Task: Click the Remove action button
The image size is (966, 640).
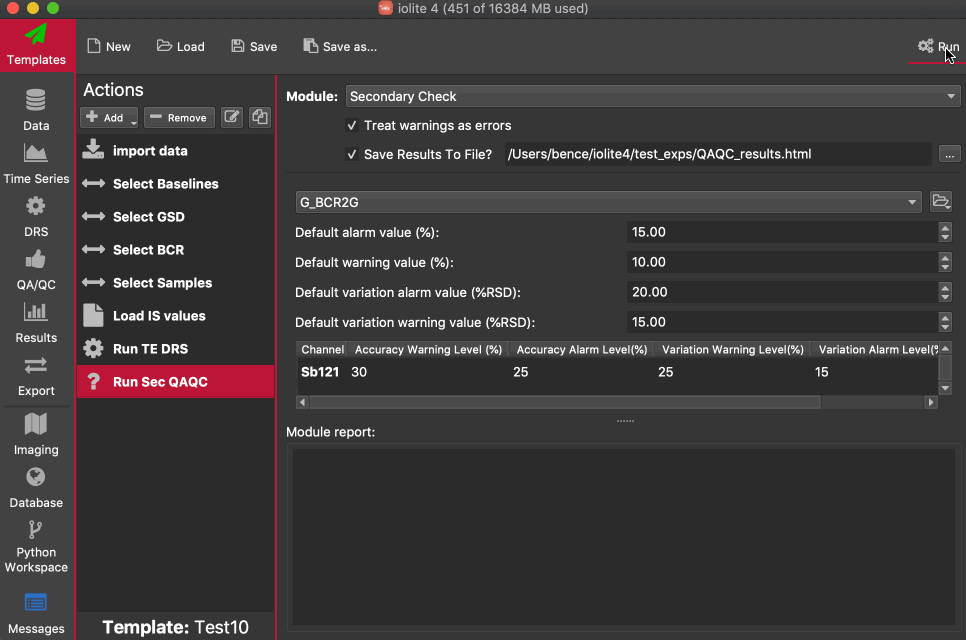Action: (x=178, y=117)
